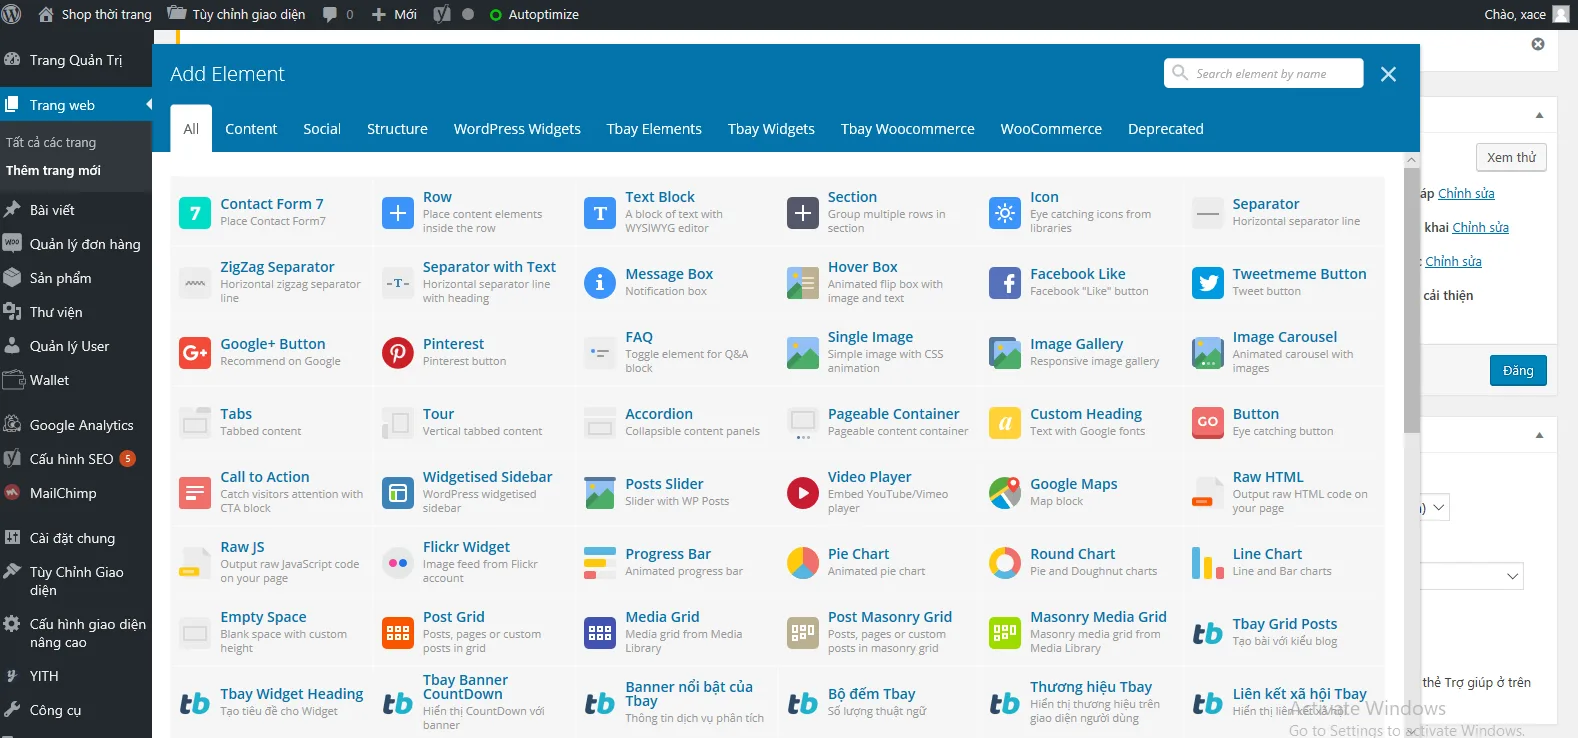Open the Yoast SEO admin bar icon

pos(442,14)
